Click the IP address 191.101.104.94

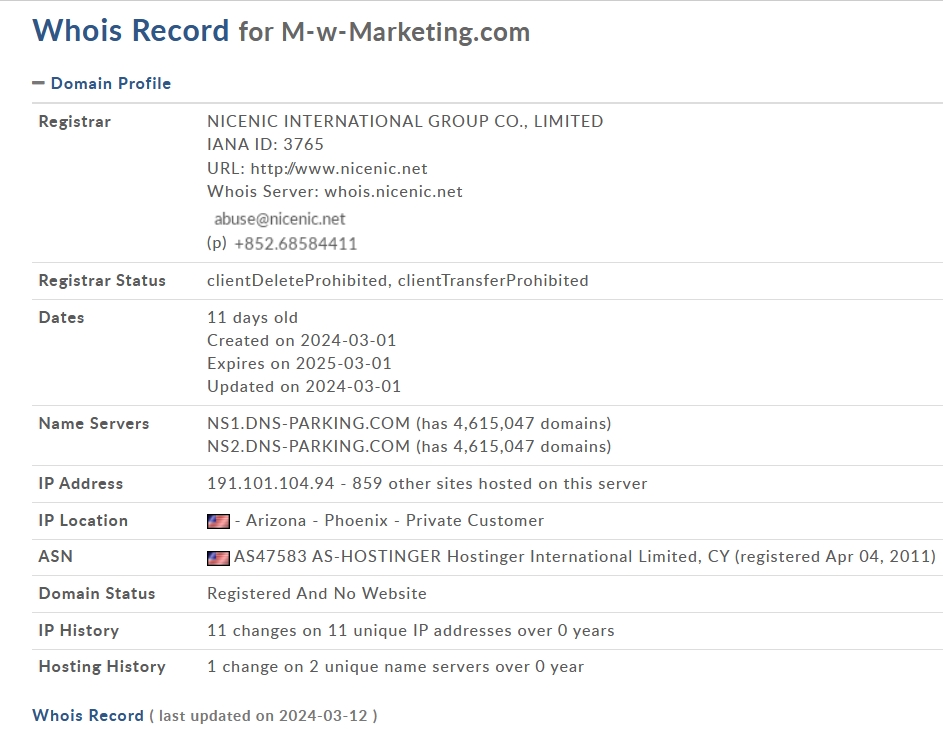(271, 484)
